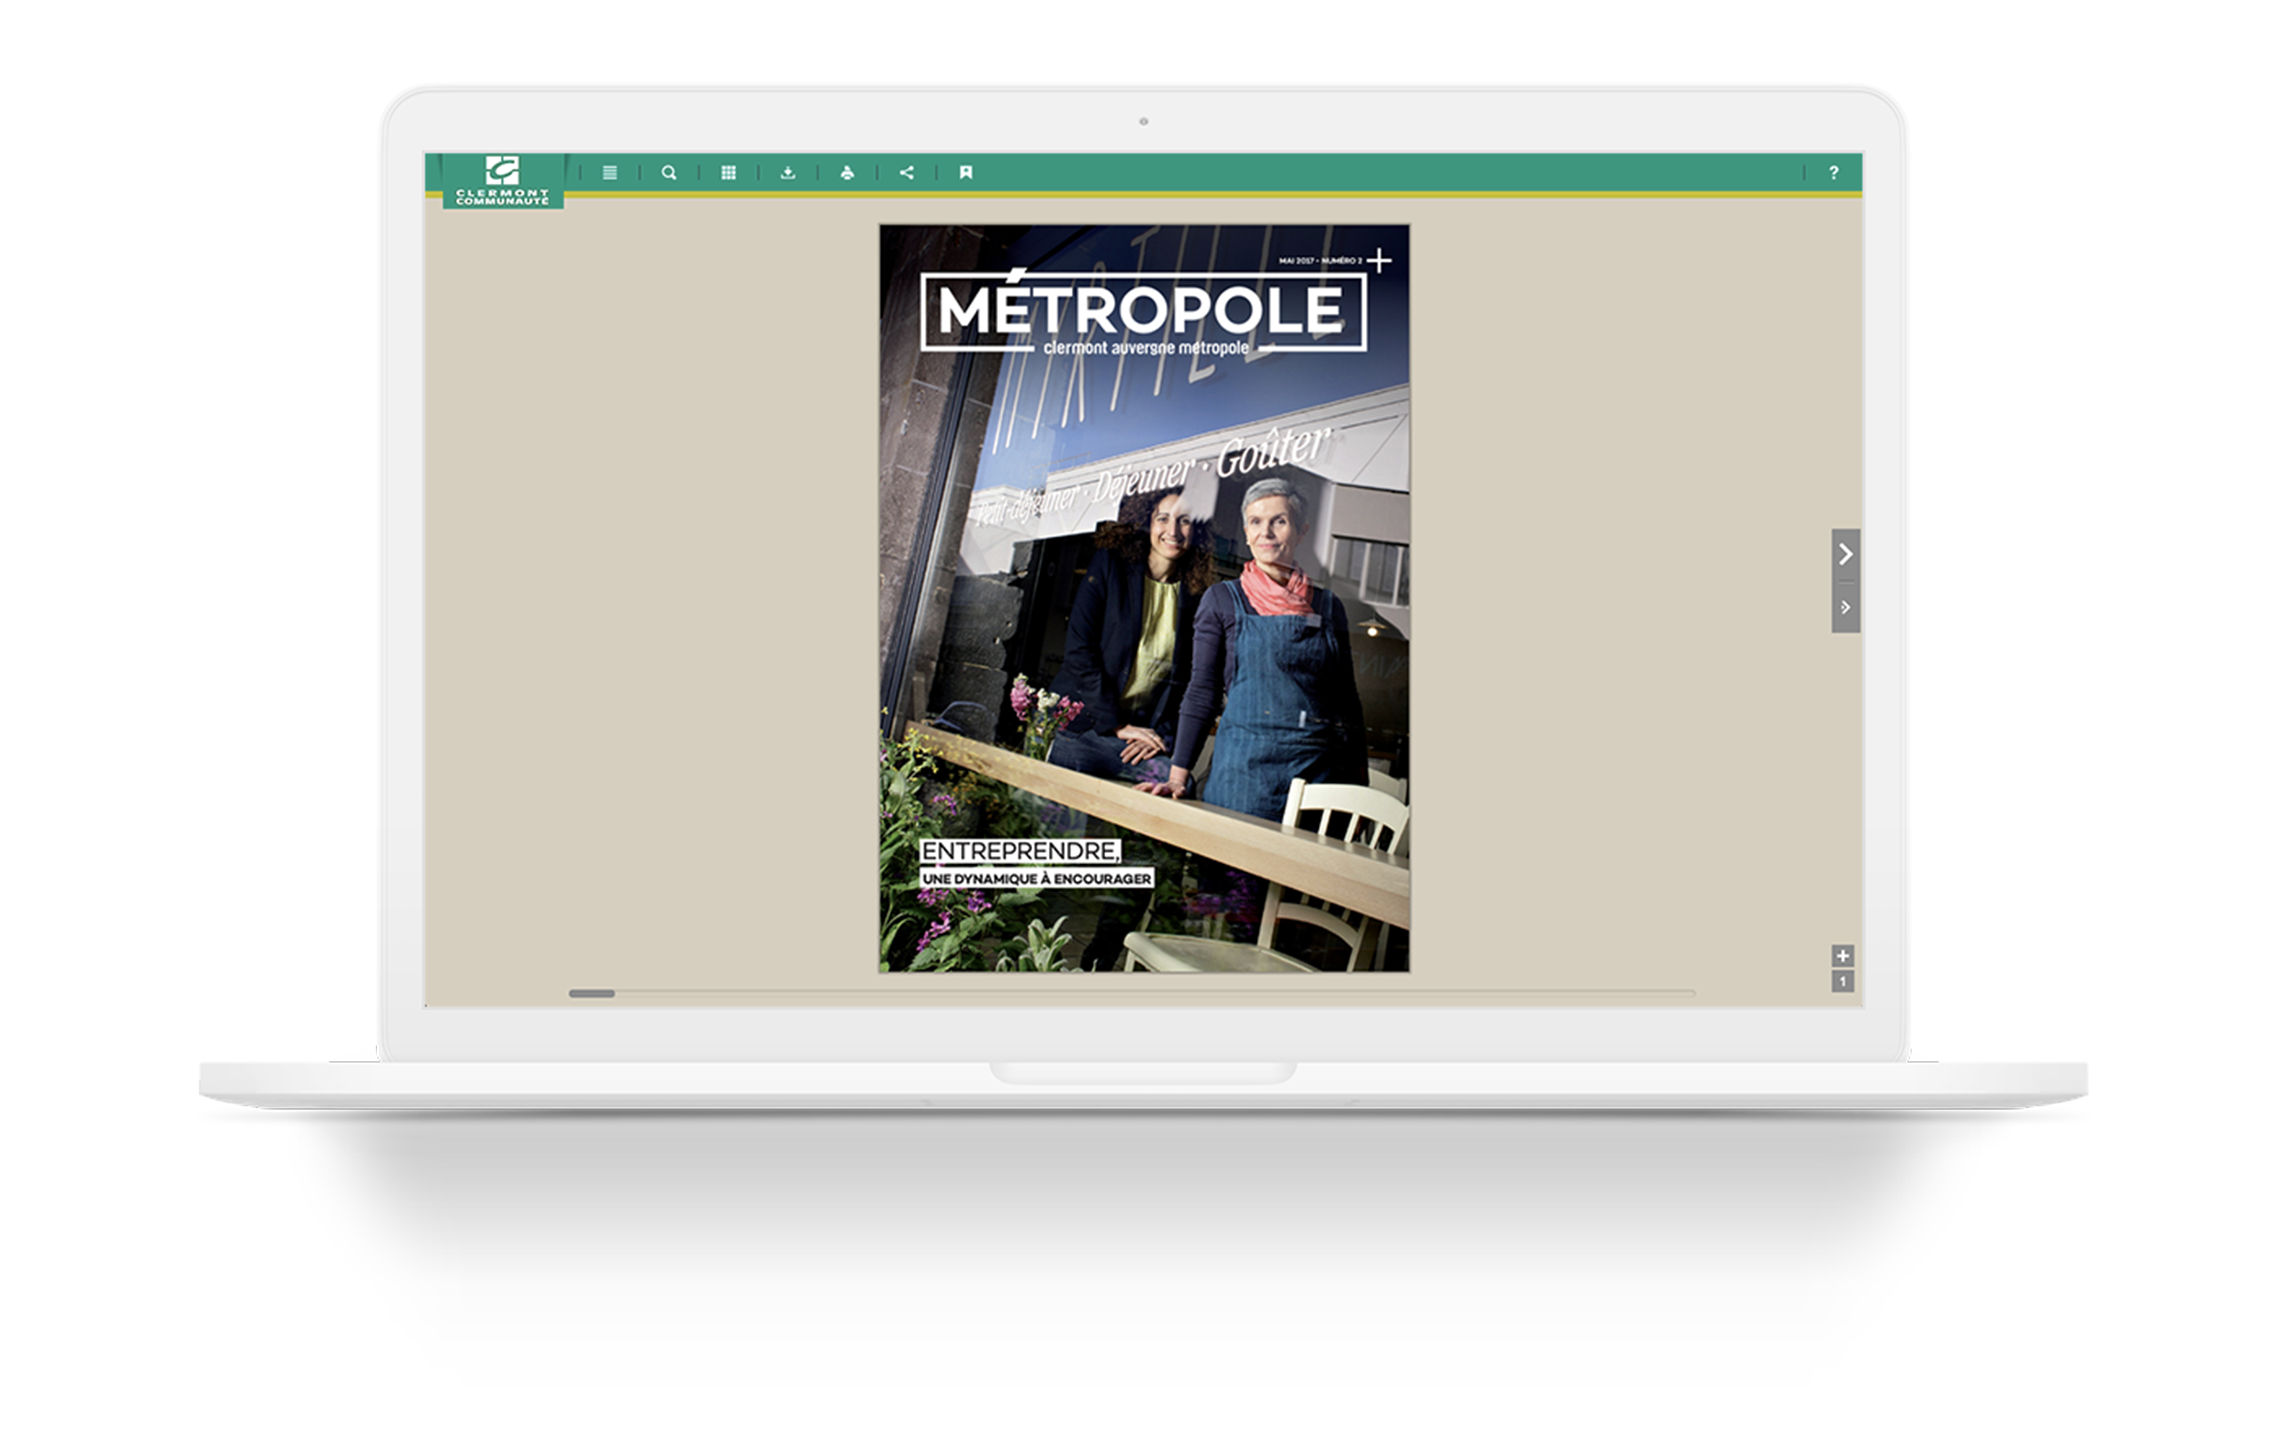Click 'clermont auvergne métropole' tagline text
The width and height of the screenshot is (2288, 1436).
tap(1146, 348)
